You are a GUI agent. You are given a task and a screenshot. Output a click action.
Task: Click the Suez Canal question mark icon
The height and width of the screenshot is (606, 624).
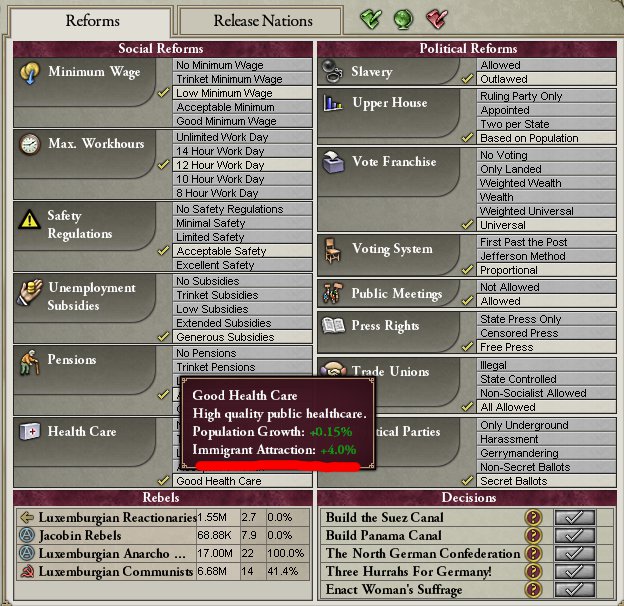[x=534, y=517]
